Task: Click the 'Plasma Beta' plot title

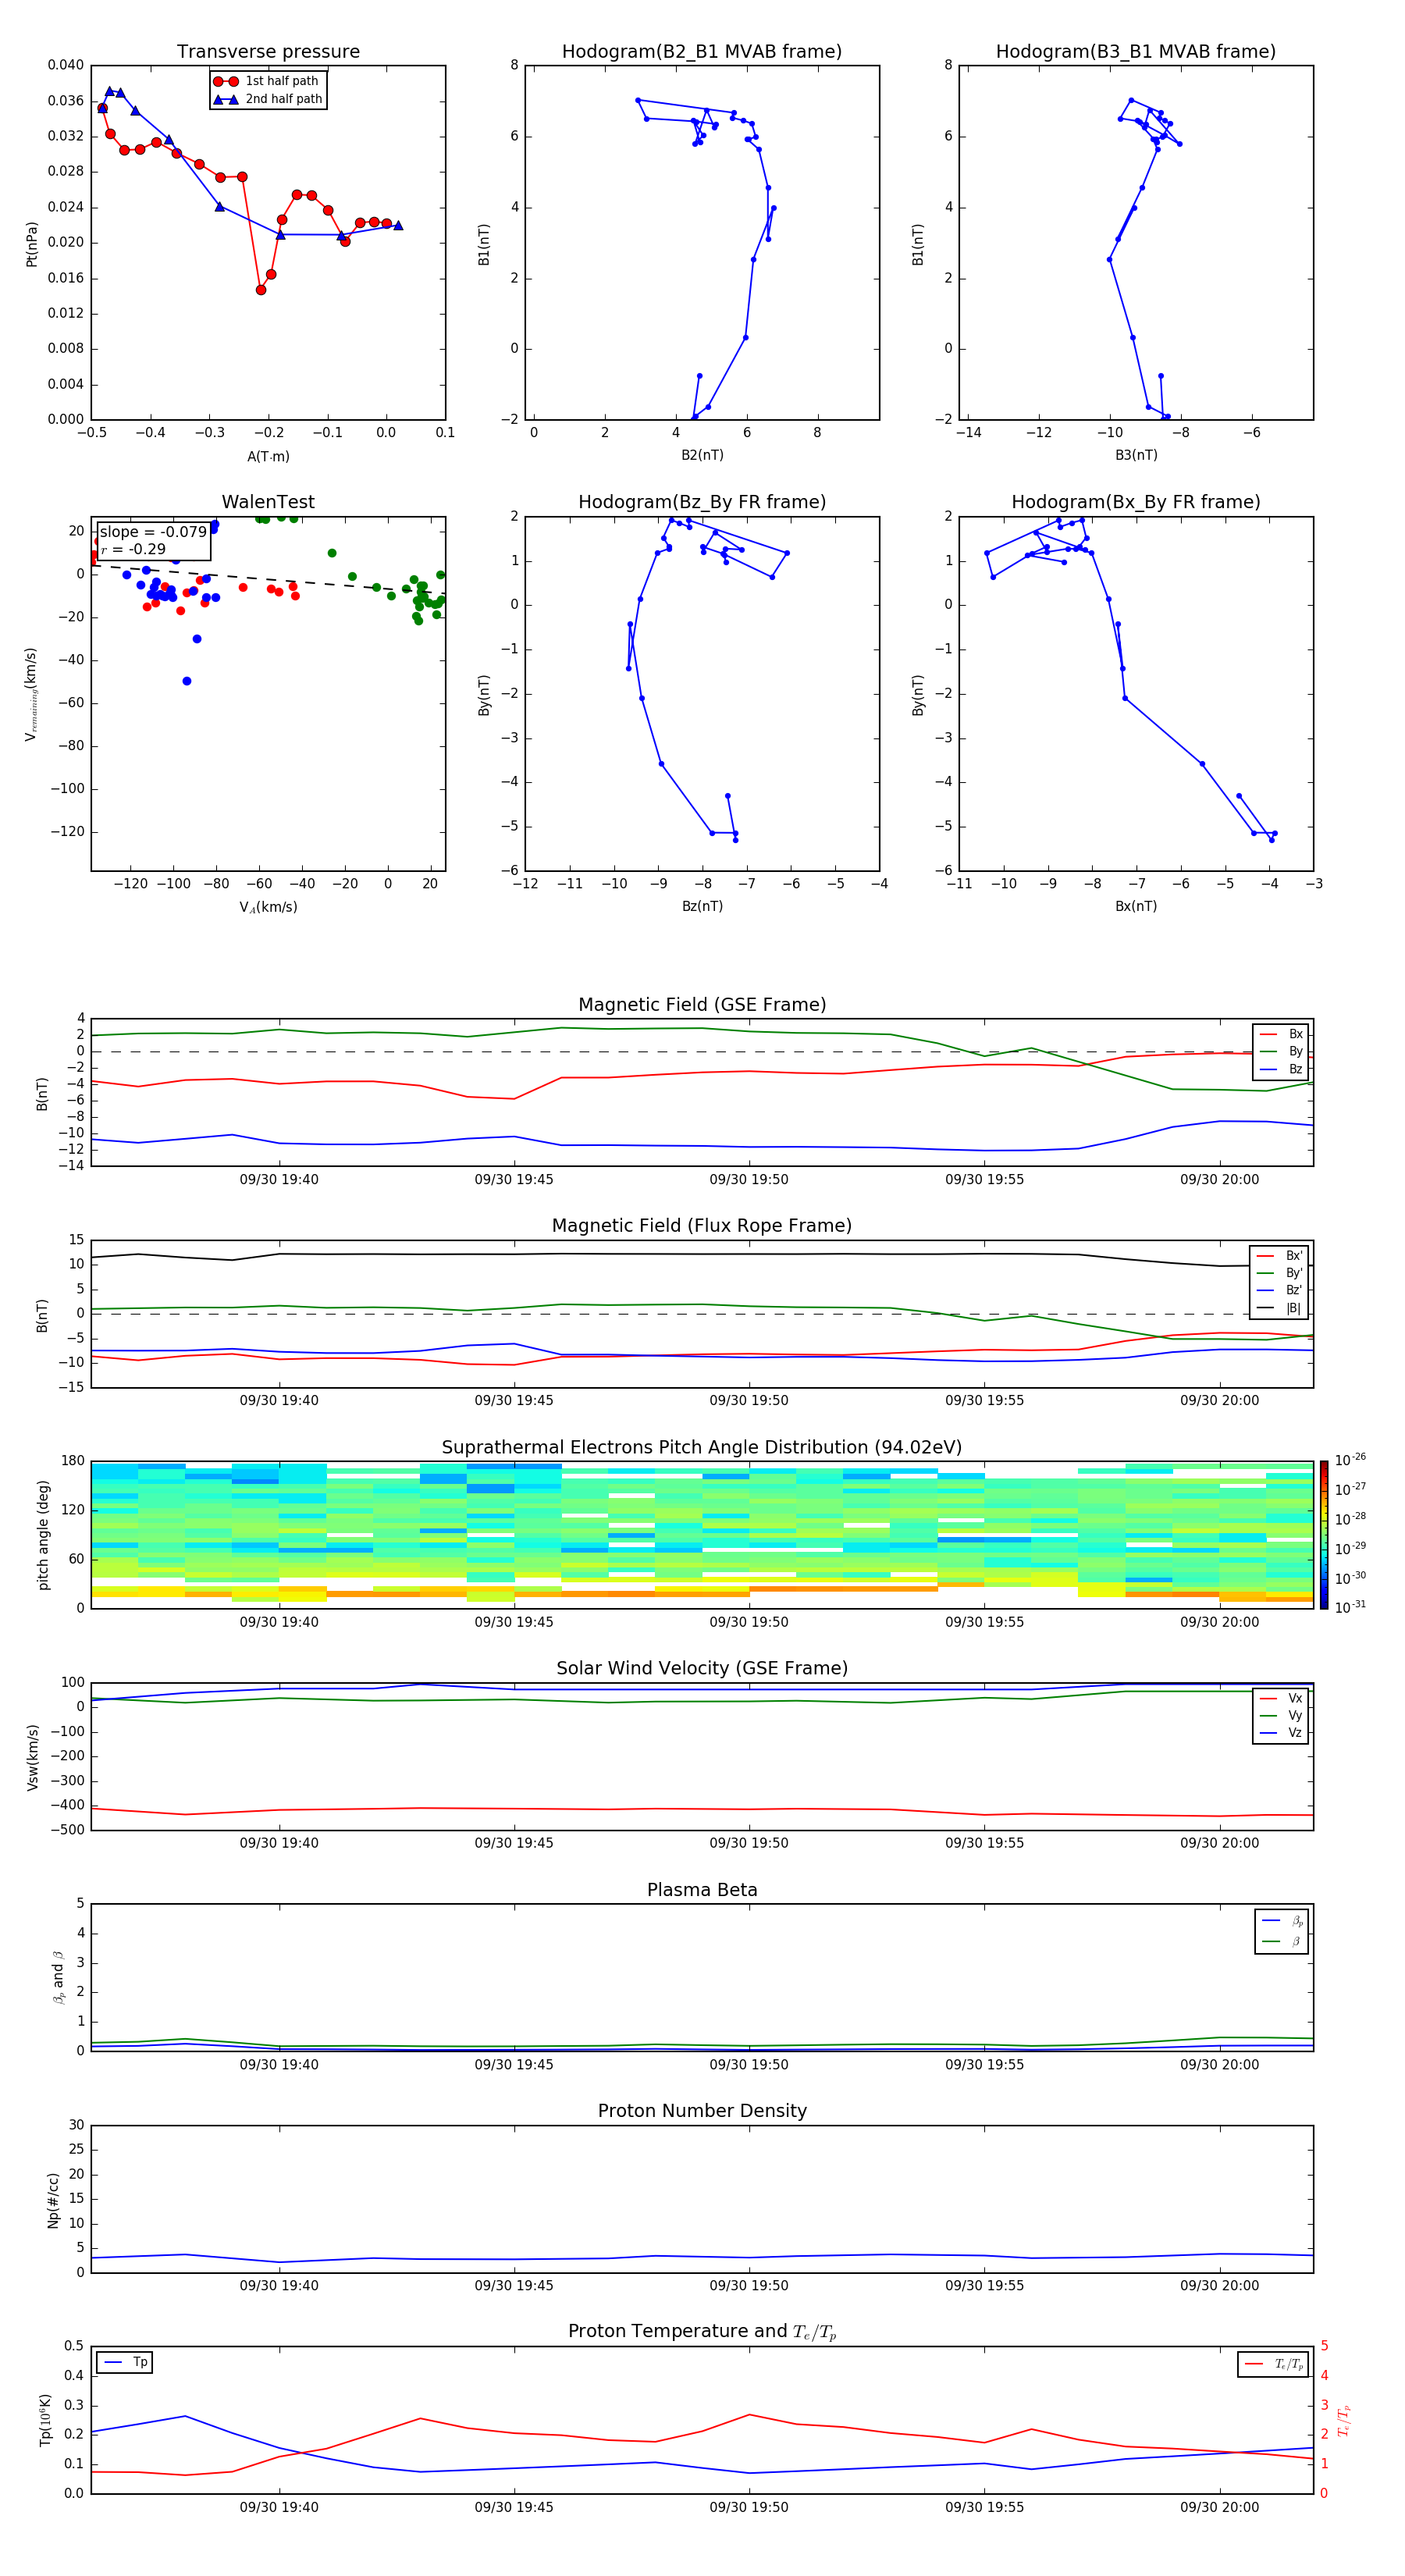Action: tap(702, 1890)
